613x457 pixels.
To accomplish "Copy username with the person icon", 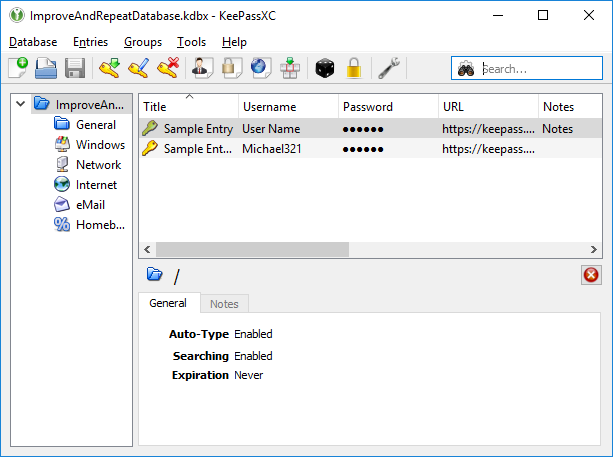I will [202, 68].
